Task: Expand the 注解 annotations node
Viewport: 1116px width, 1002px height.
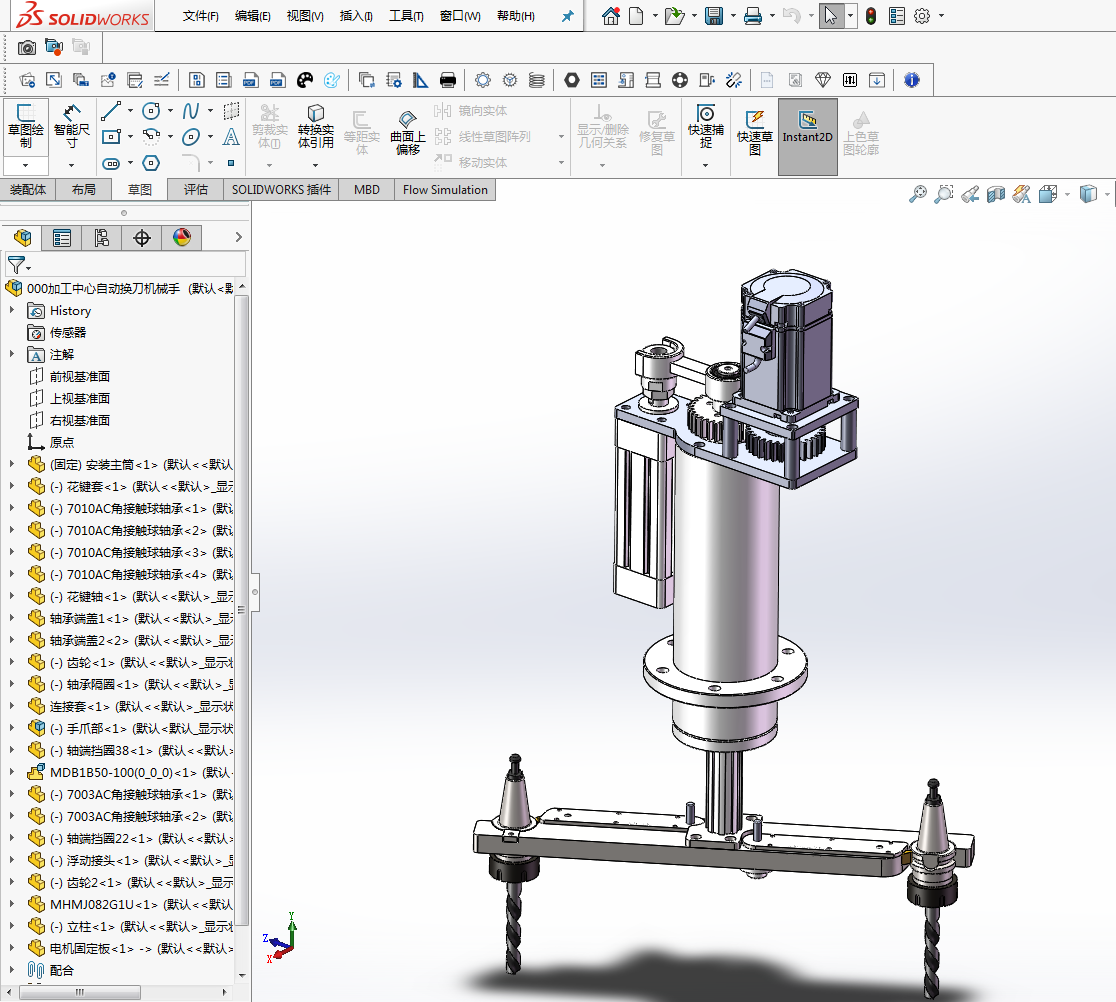Action: tap(12, 355)
